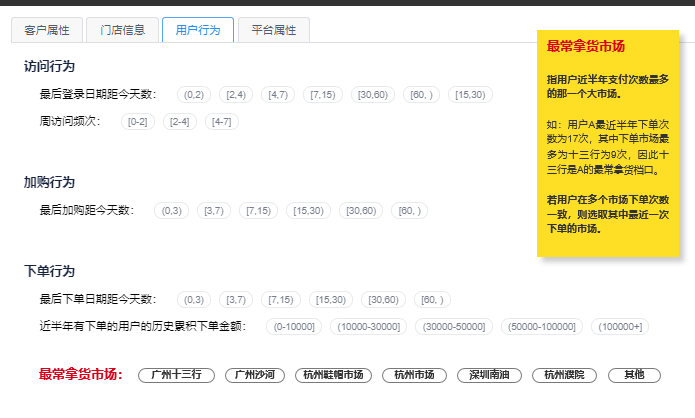This screenshot has height=418, width=695.
Task: Click the 近半年有下单的用户的历史累积下单金额 label
Action: pyautogui.click(x=142, y=326)
